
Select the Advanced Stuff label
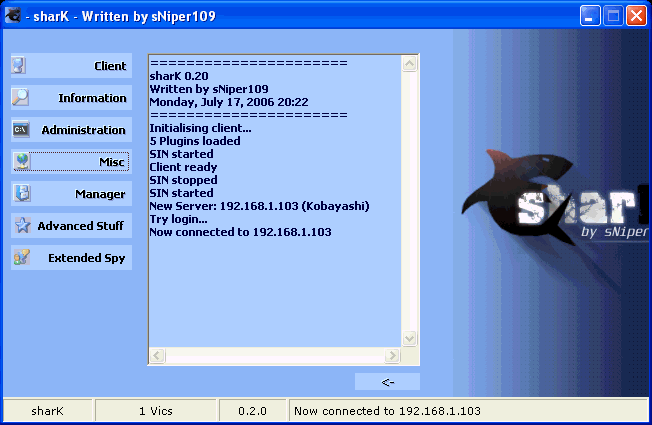click(x=80, y=226)
